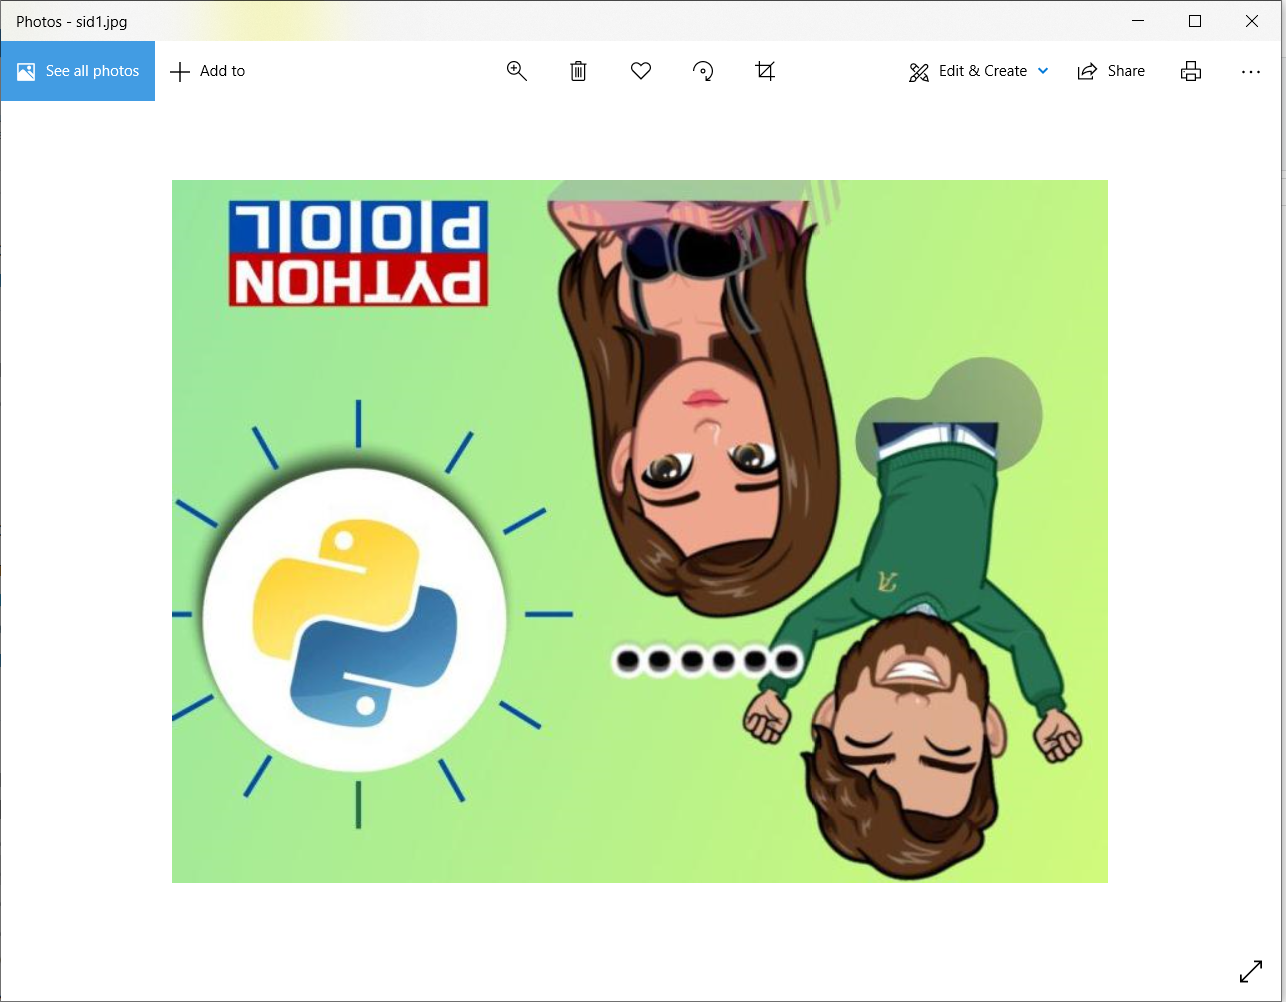Rotate the photo clockwise
The height and width of the screenshot is (1002, 1286).
click(703, 71)
